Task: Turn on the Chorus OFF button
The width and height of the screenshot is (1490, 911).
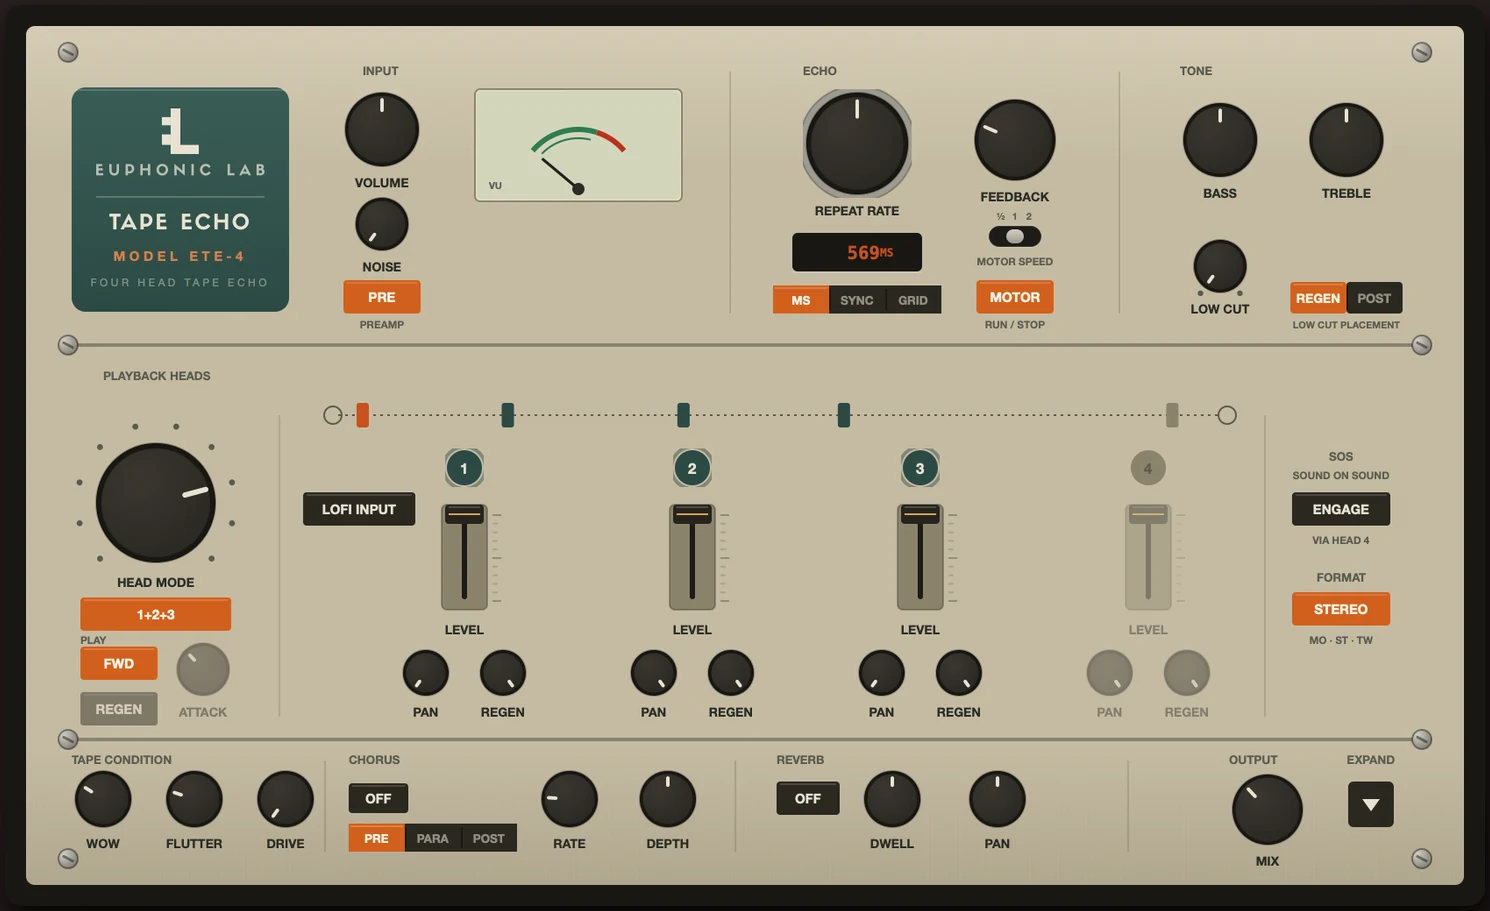Action: coord(378,798)
